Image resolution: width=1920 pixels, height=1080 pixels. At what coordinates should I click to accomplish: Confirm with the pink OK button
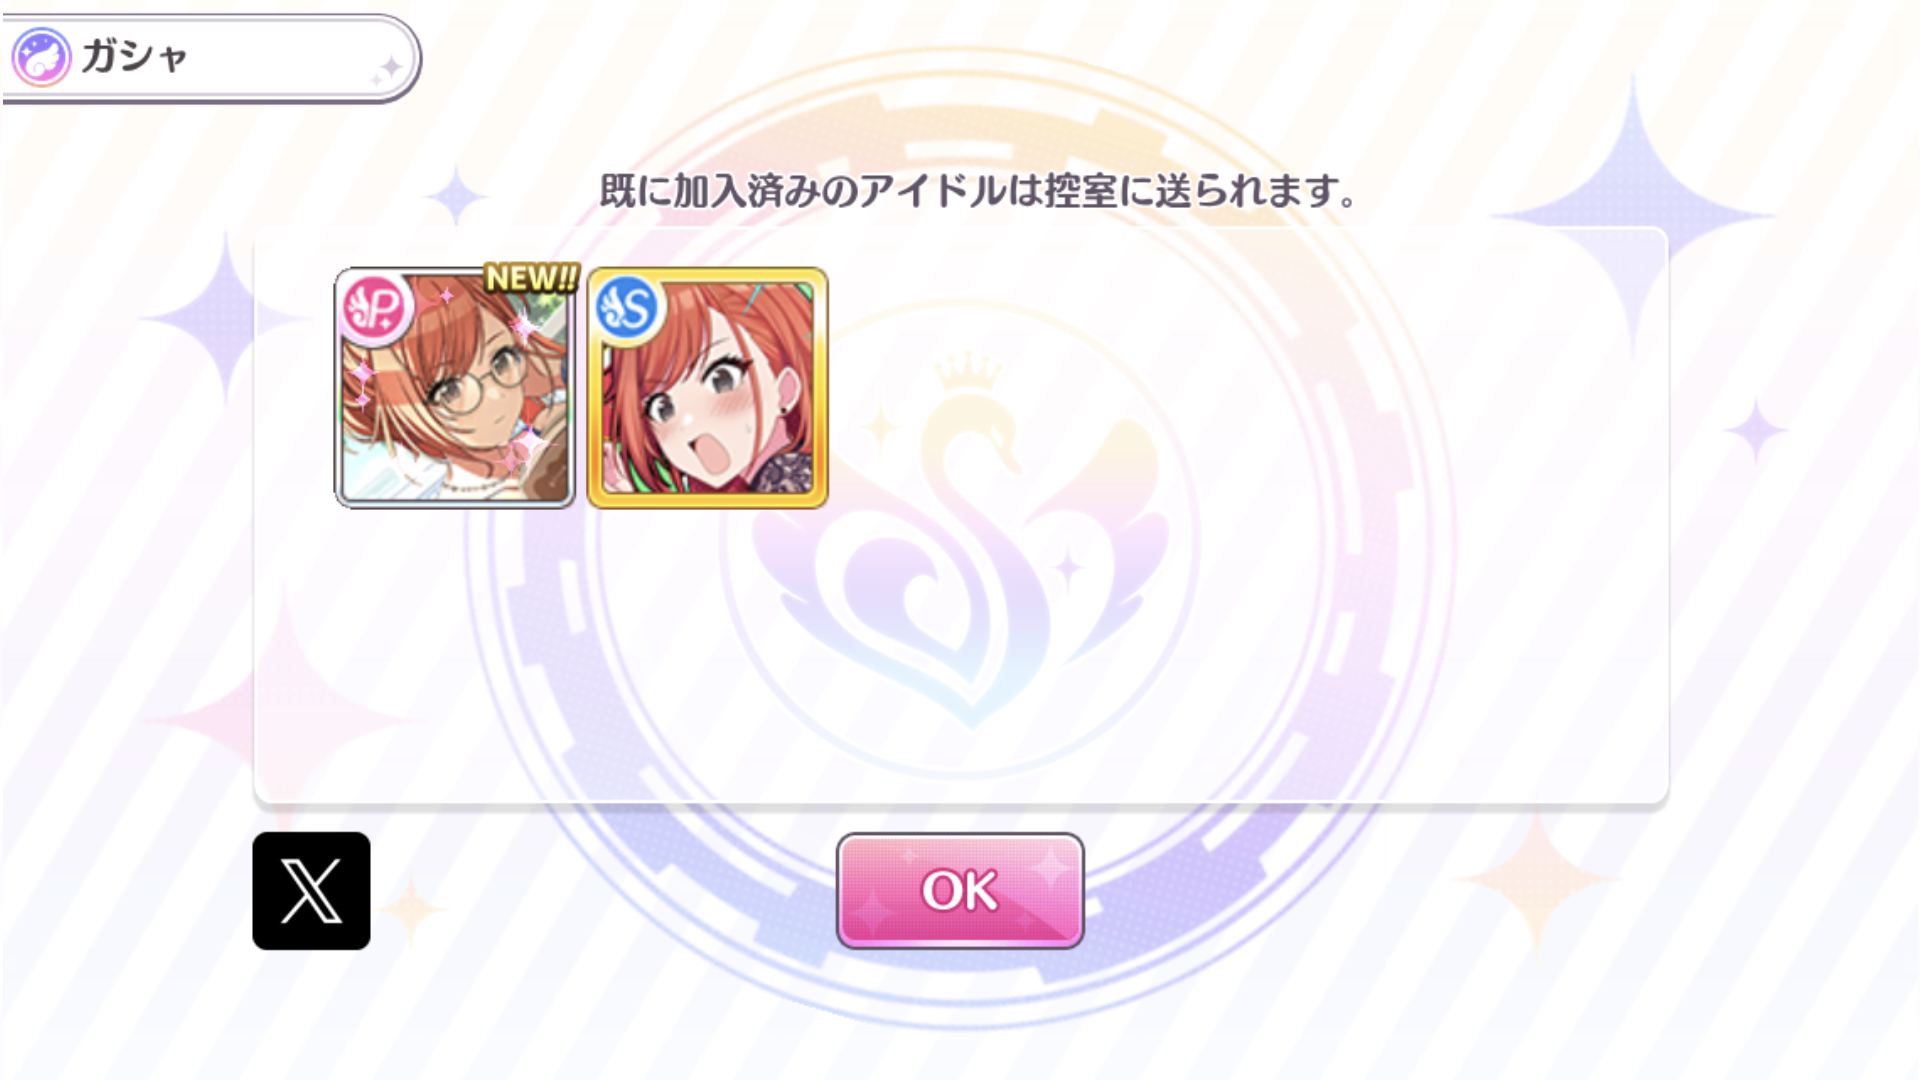pos(960,891)
